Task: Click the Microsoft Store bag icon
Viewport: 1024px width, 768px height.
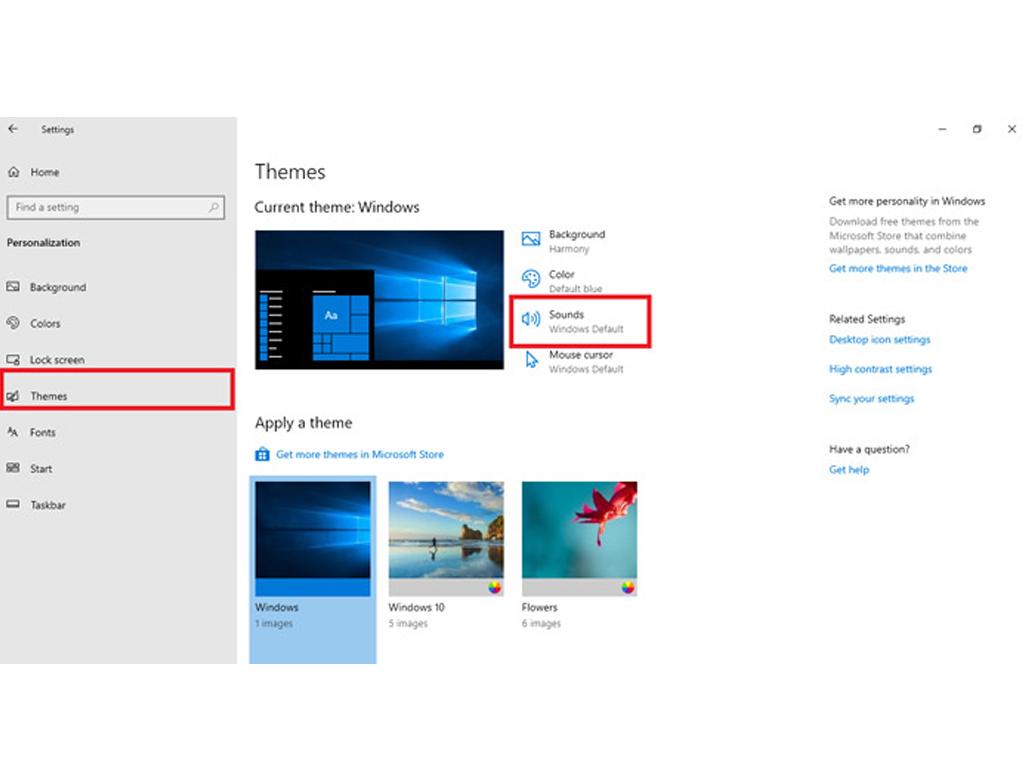Action: coord(262,454)
